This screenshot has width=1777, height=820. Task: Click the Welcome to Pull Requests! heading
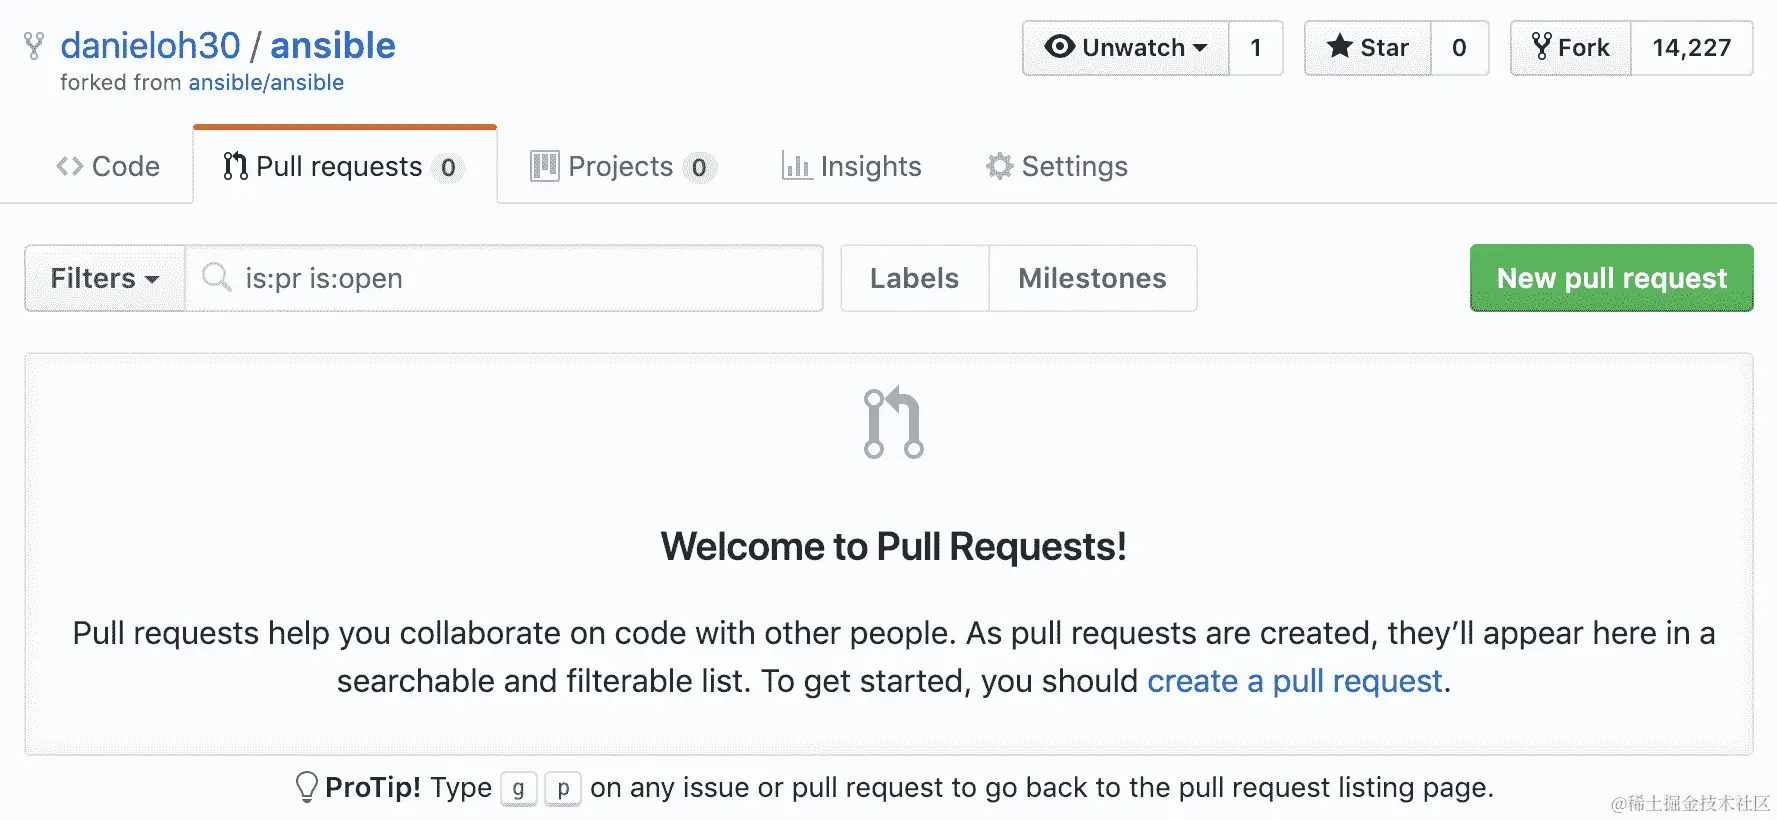pyautogui.click(x=893, y=547)
